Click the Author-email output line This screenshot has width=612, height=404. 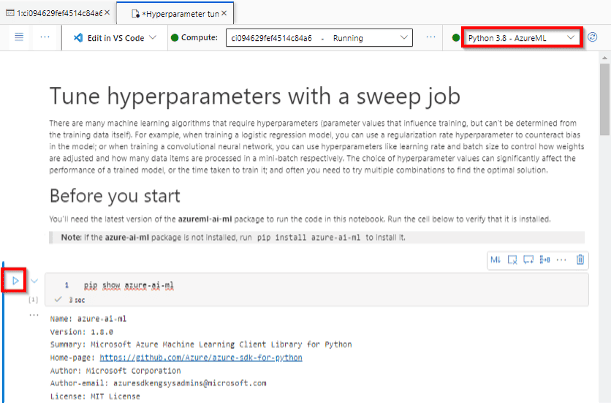tap(158, 383)
